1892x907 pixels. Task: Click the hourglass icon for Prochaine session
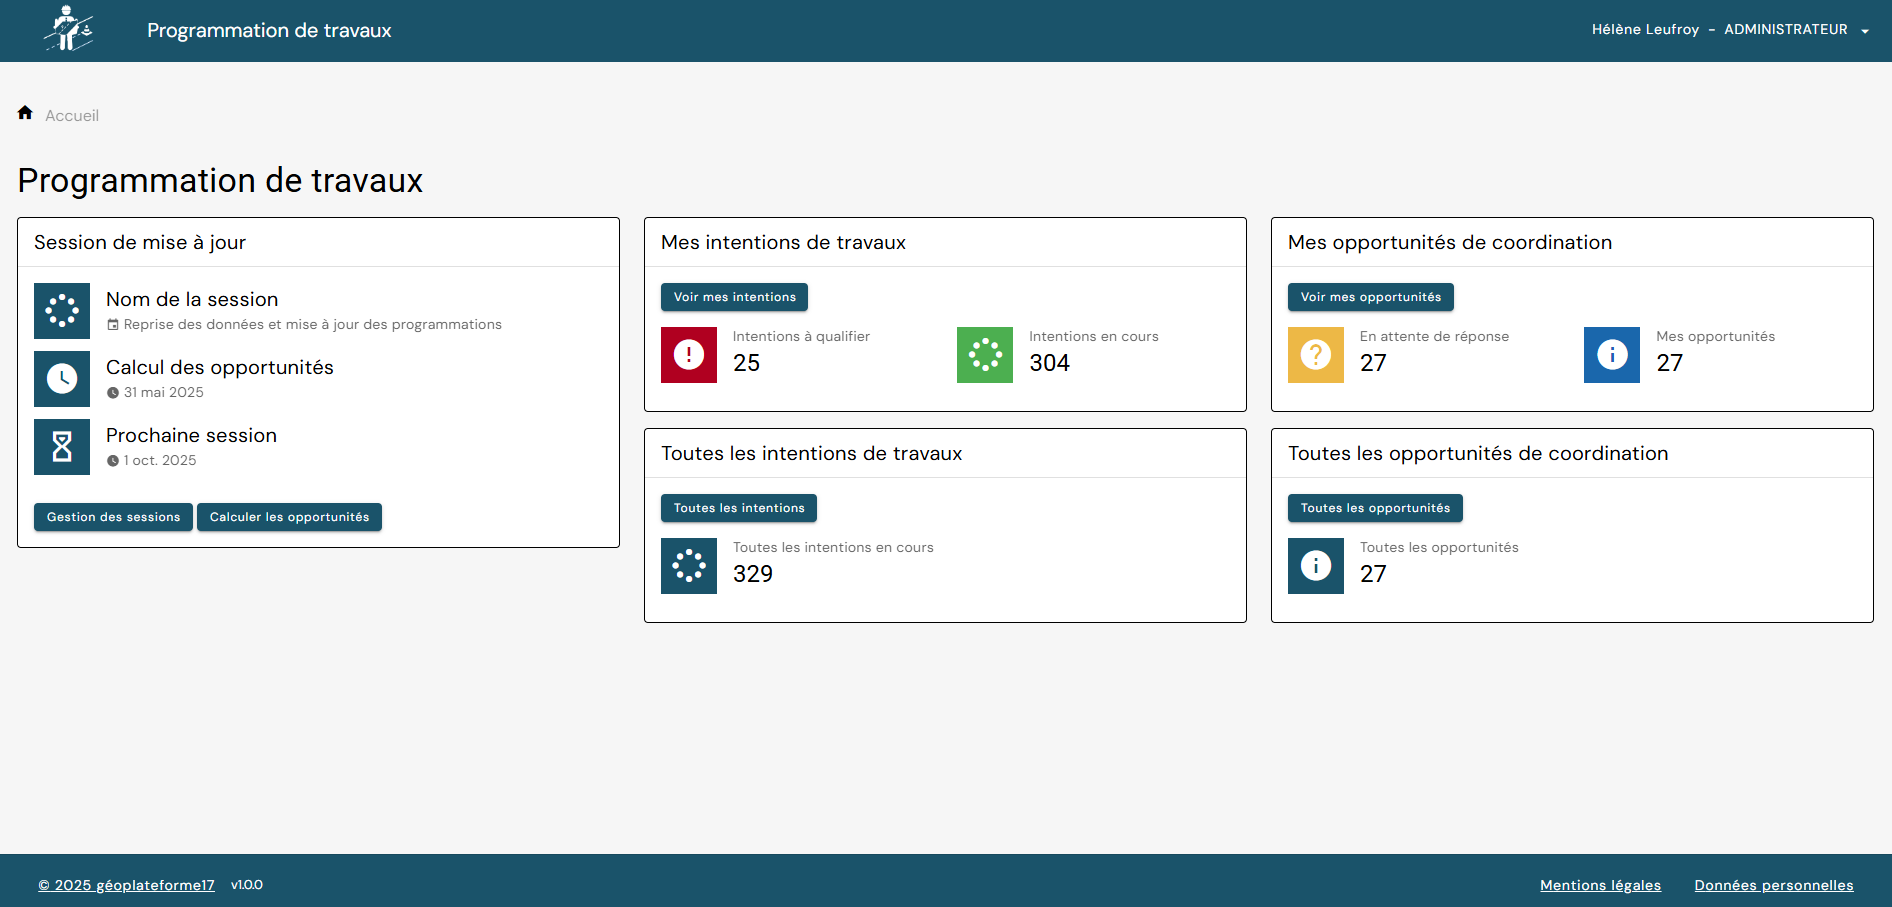(x=62, y=447)
